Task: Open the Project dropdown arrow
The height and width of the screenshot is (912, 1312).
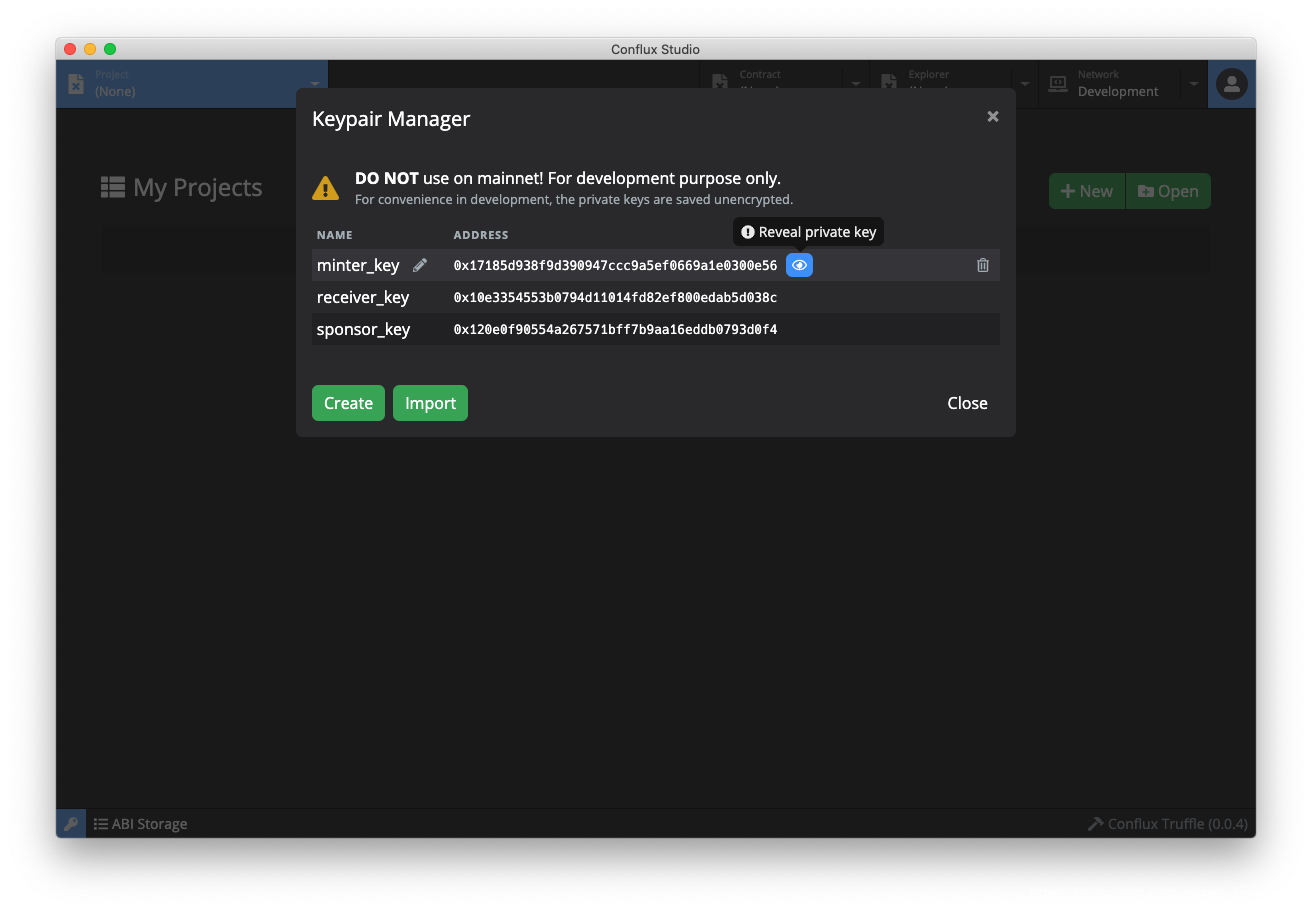Action: coord(315,84)
